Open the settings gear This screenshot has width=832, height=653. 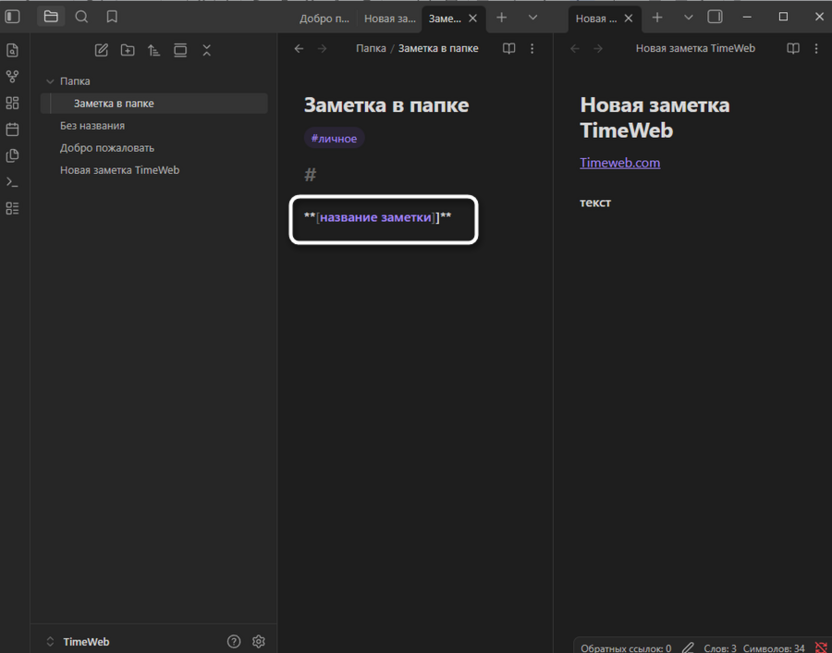pyautogui.click(x=259, y=642)
